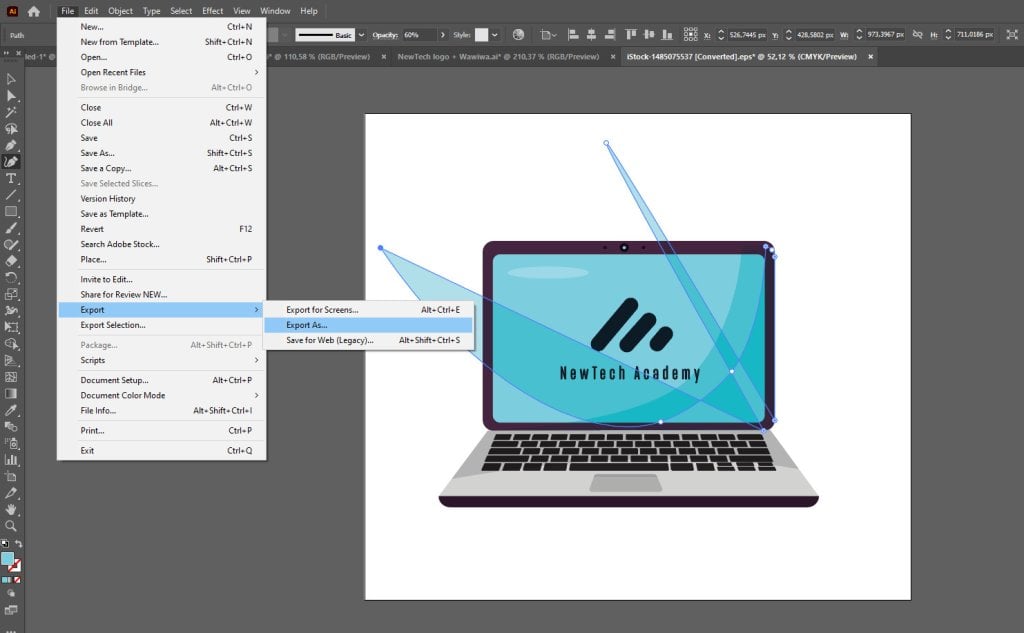Open the Effect menu
This screenshot has height=633, width=1024.
pyautogui.click(x=212, y=11)
